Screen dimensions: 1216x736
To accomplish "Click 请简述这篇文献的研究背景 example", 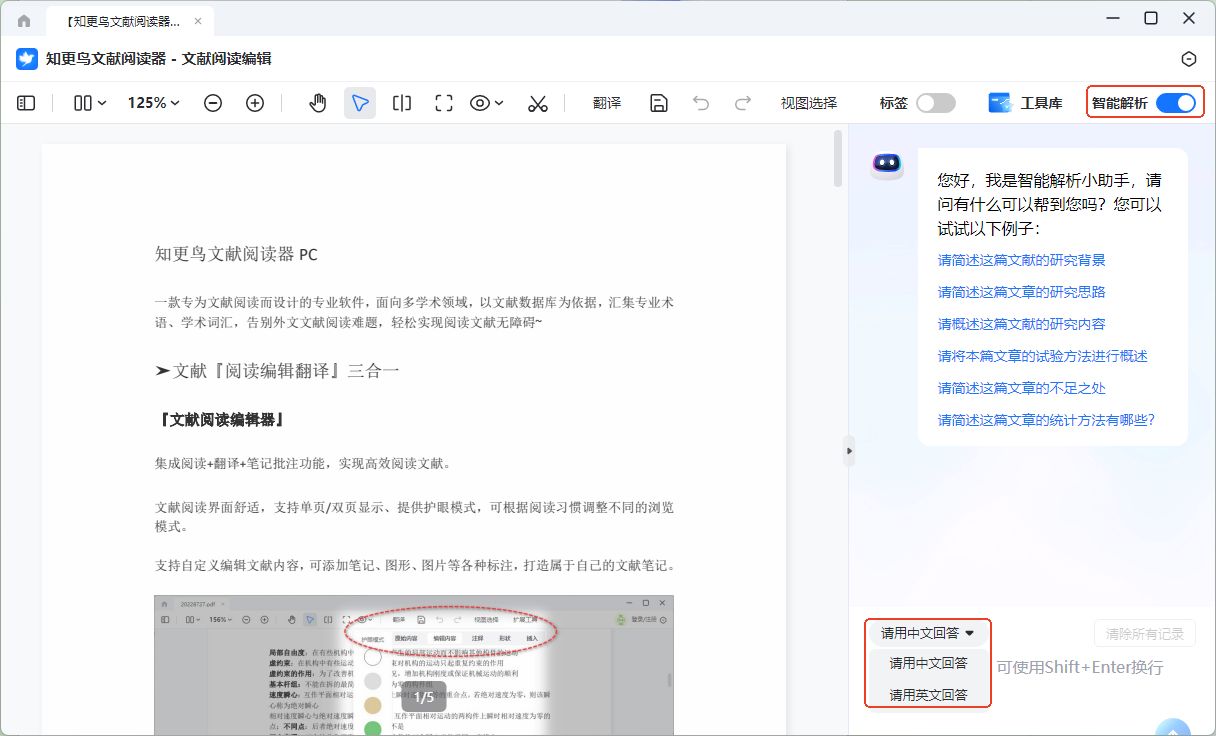I will [1021, 260].
